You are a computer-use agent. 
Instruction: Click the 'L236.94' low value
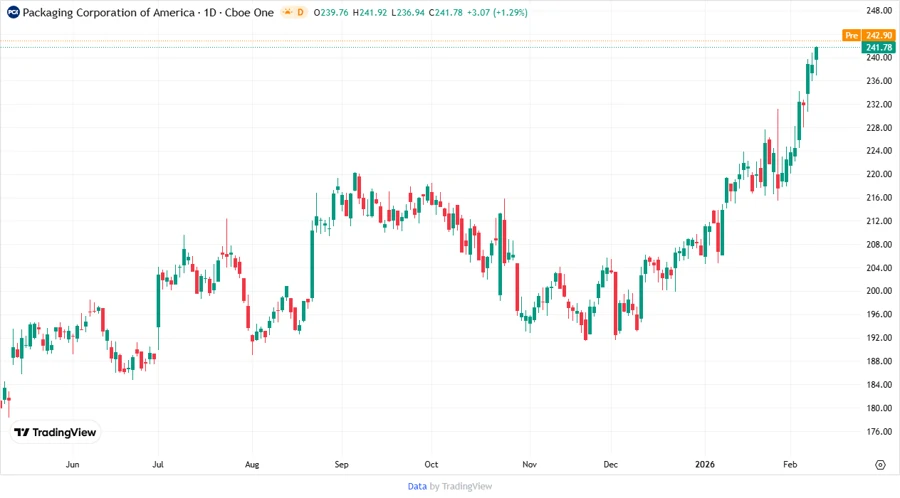pos(408,12)
